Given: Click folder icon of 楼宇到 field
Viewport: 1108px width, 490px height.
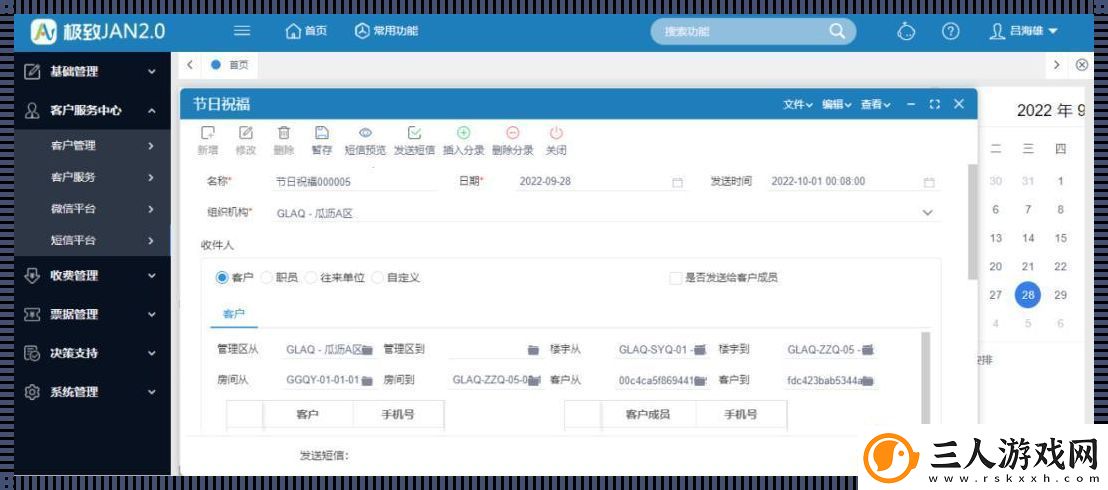Looking at the screenshot, I should (868, 350).
